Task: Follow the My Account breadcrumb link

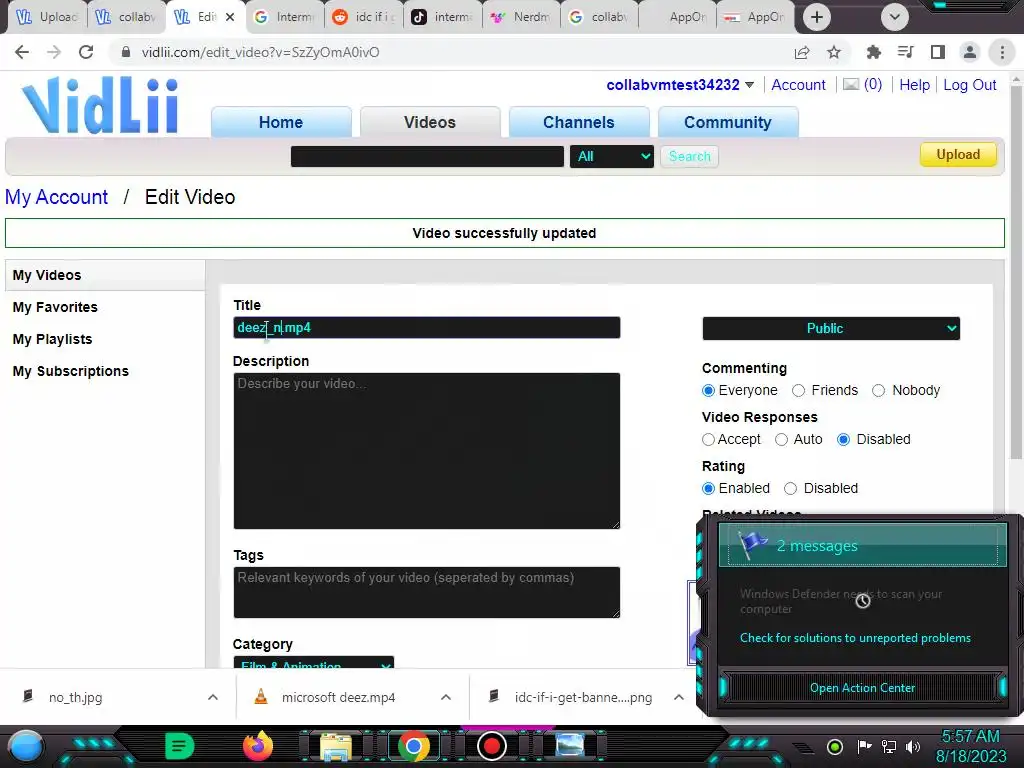Action: pos(56,197)
